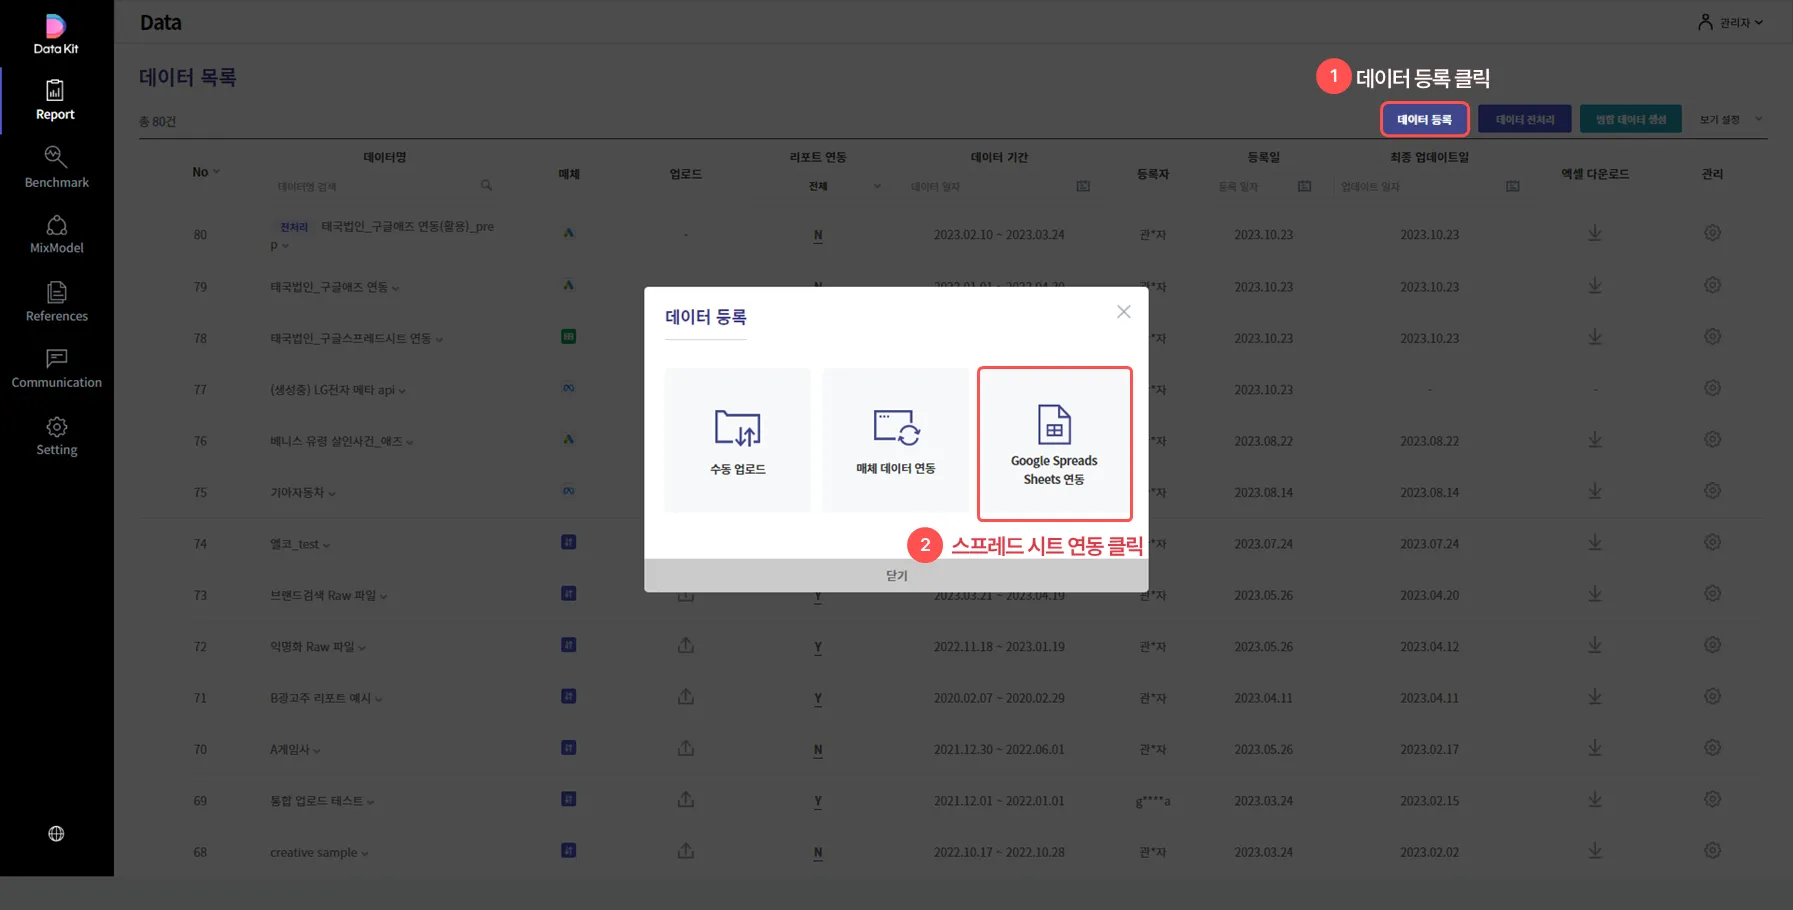
Task: Click the 데이터 전처리 button
Action: click(1524, 120)
